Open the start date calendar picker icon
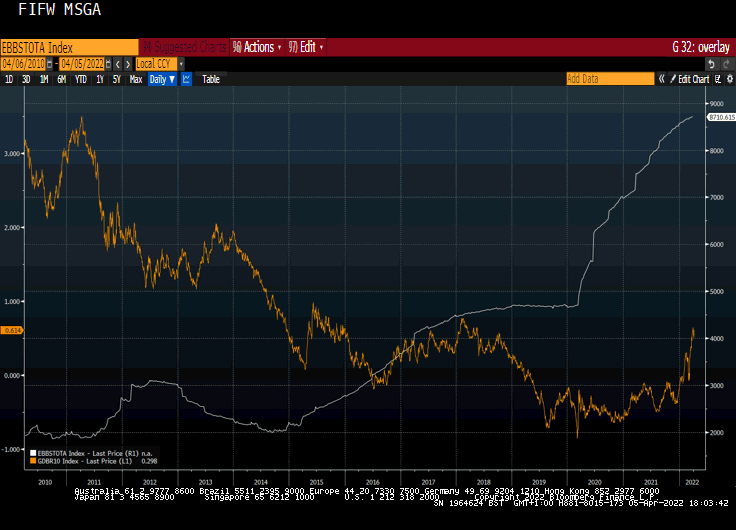This screenshot has height=530, width=736. click(49, 64)
